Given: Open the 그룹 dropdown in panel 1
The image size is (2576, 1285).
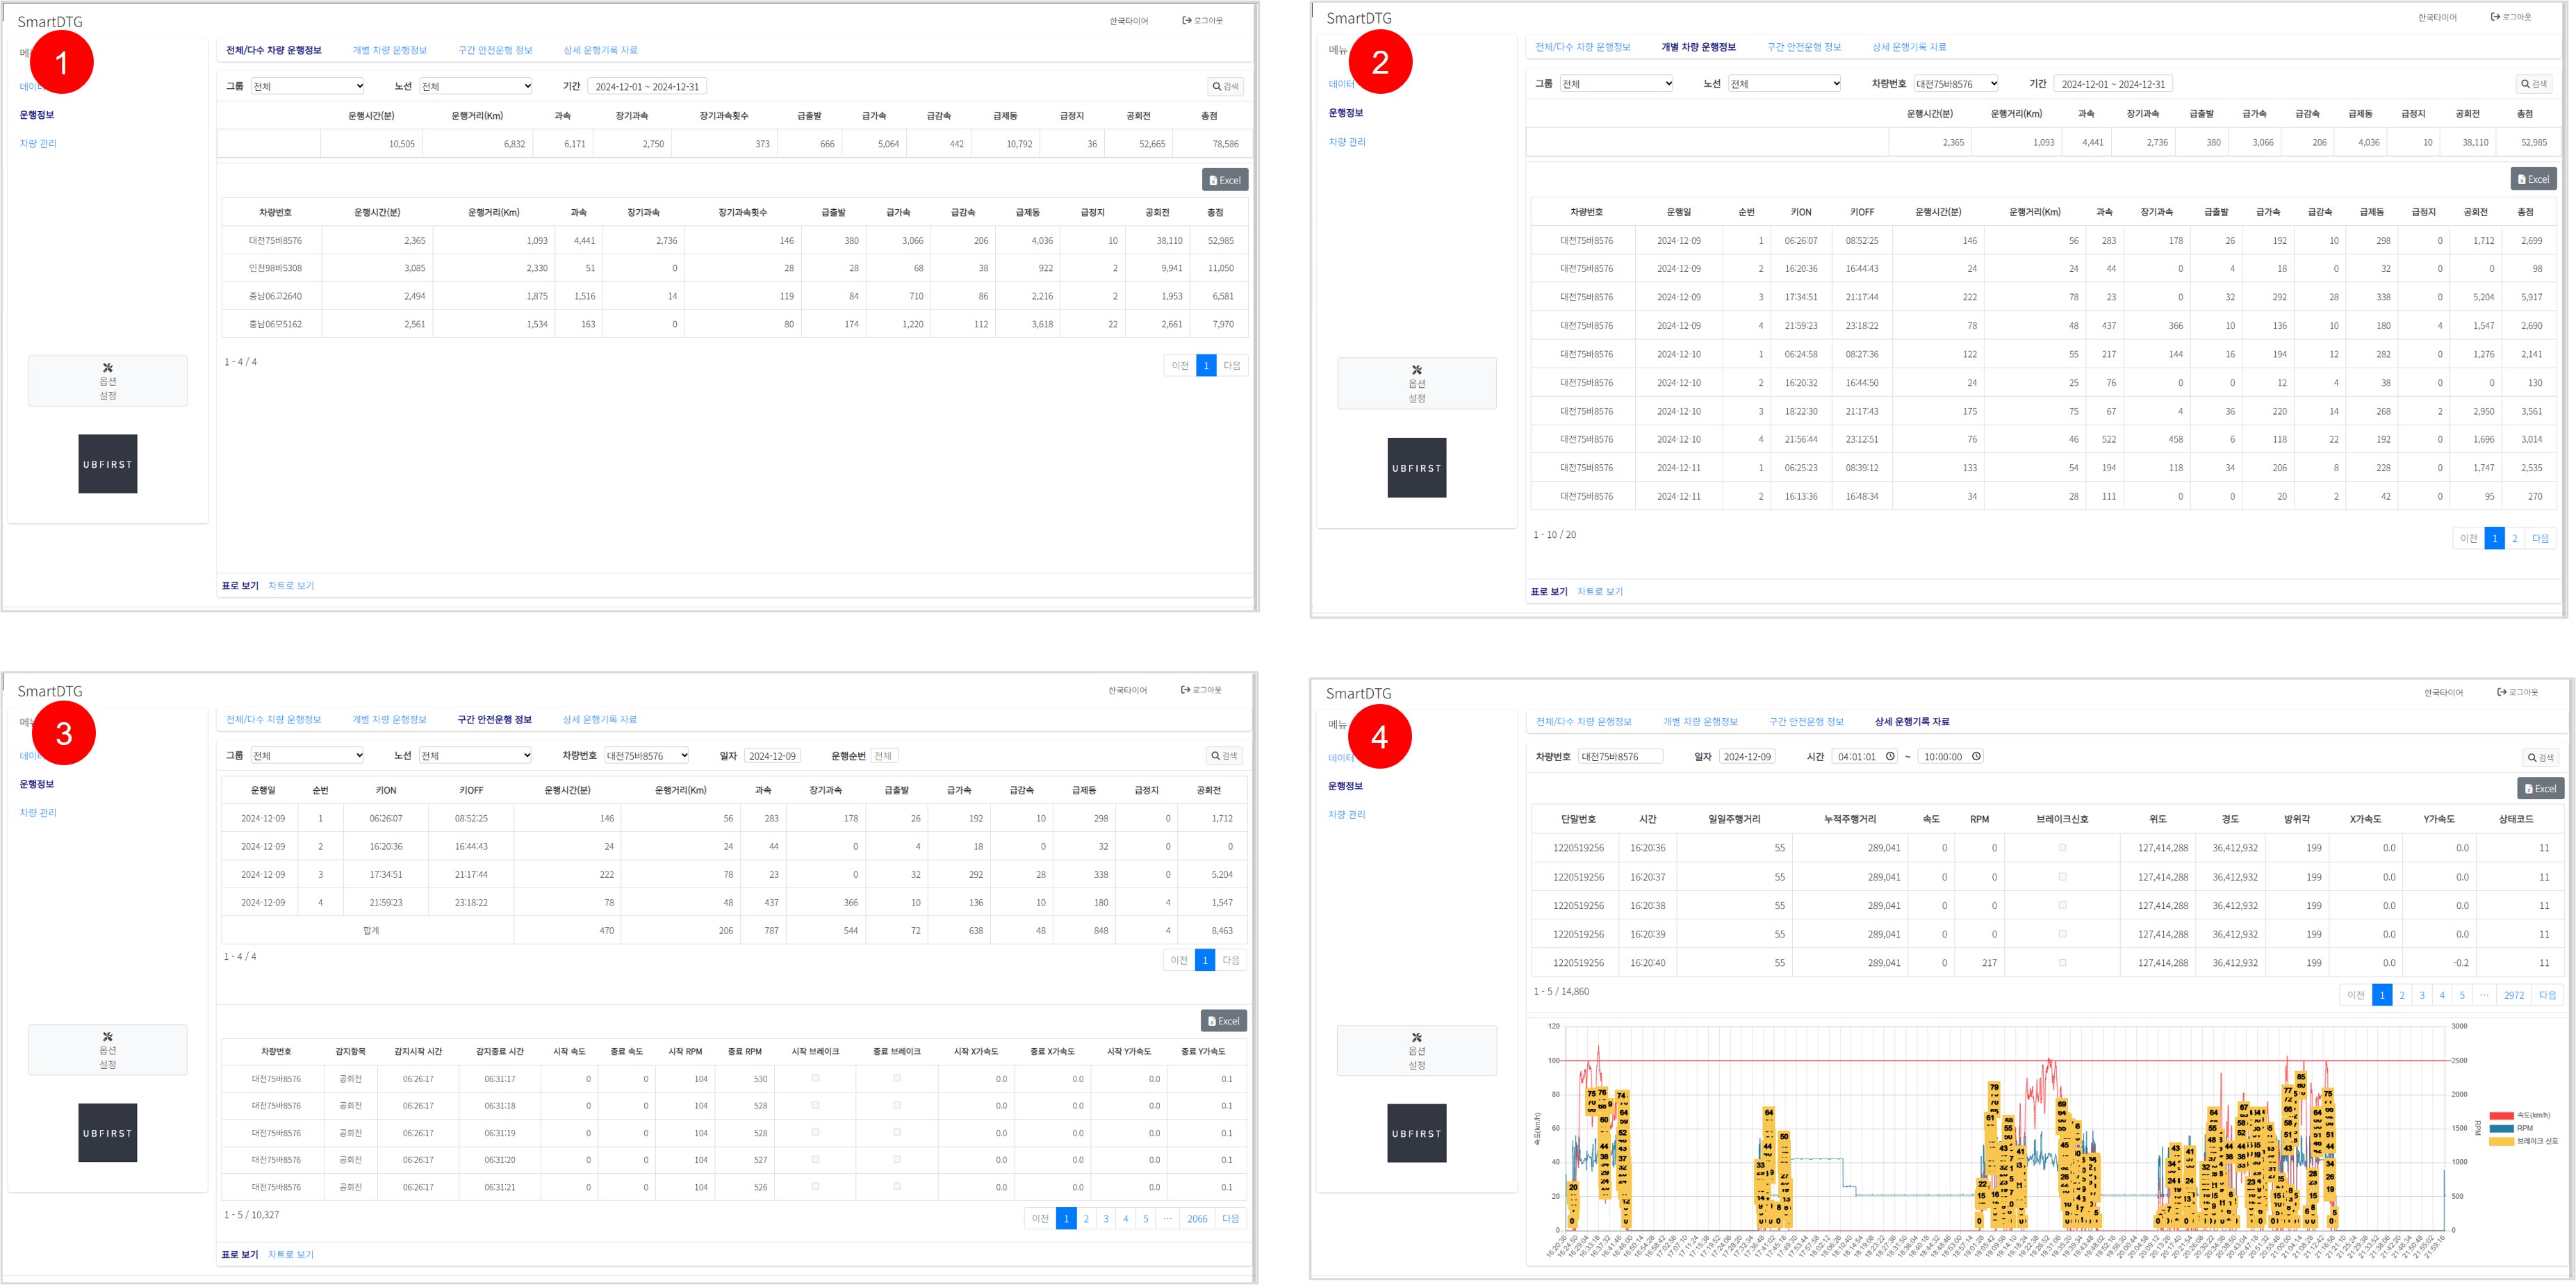Looking at the screenshot, I should [x=307, y=87].
